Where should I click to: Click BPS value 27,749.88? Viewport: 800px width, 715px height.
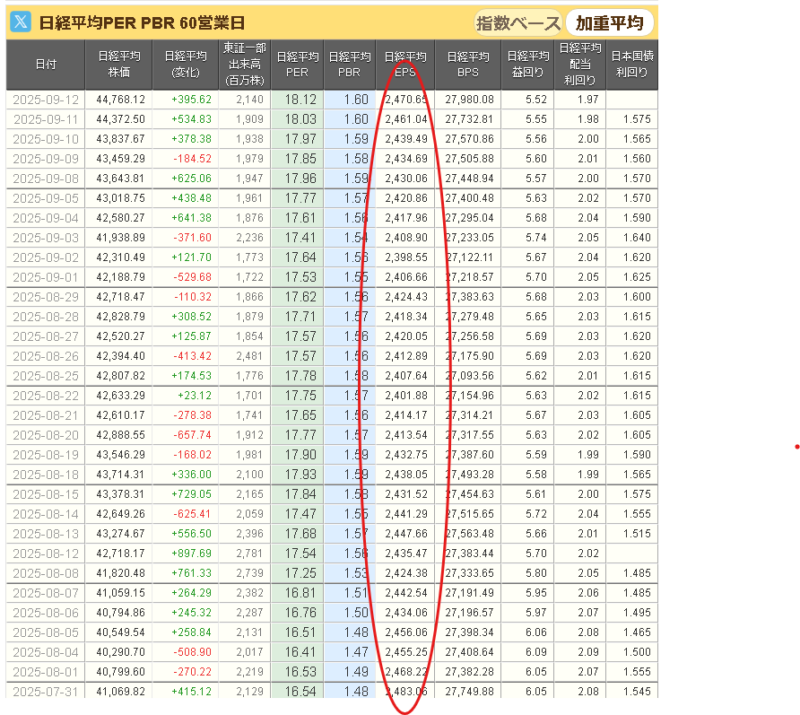(x=469, y=692)
